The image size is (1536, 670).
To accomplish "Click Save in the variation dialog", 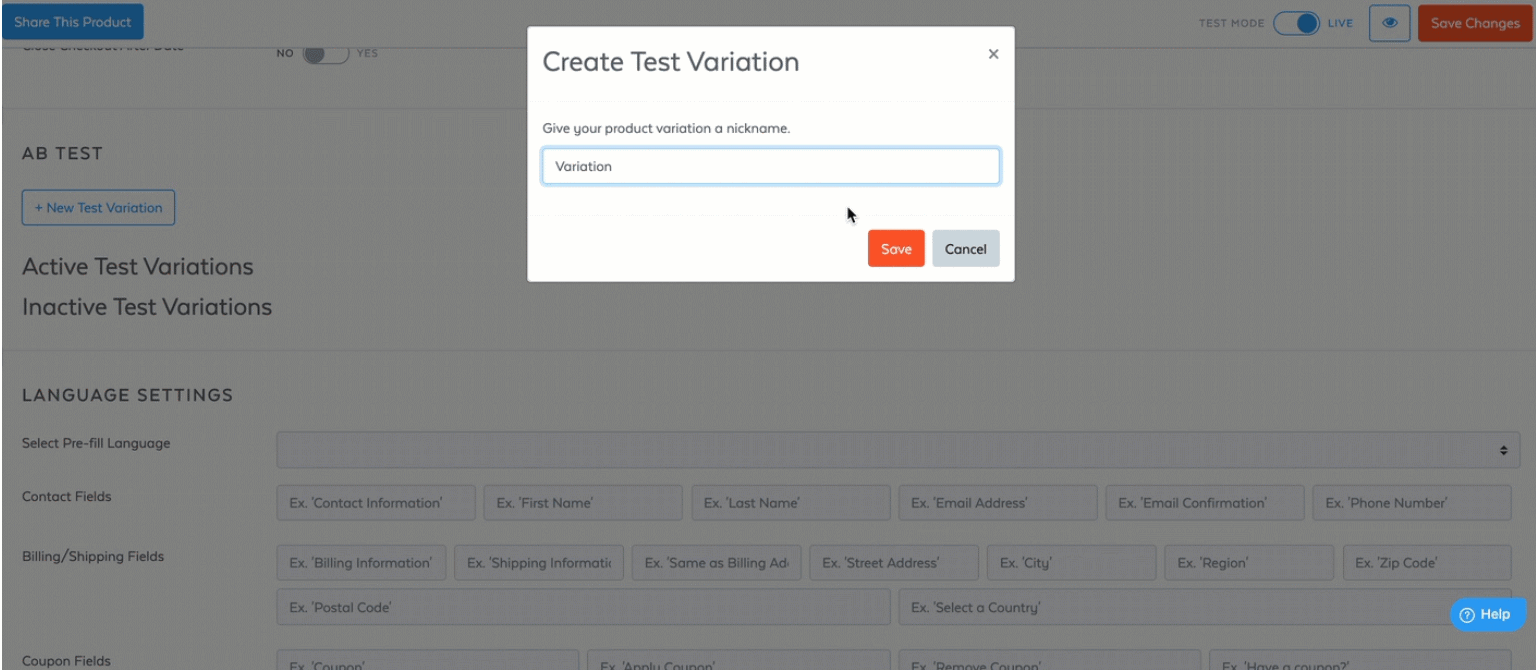I will (x=895, y=249).
